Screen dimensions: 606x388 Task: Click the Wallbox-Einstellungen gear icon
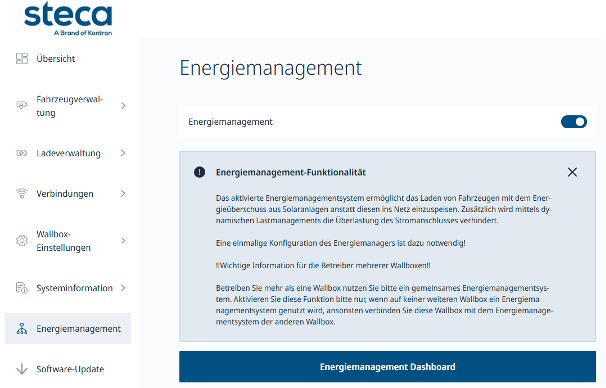22,240
